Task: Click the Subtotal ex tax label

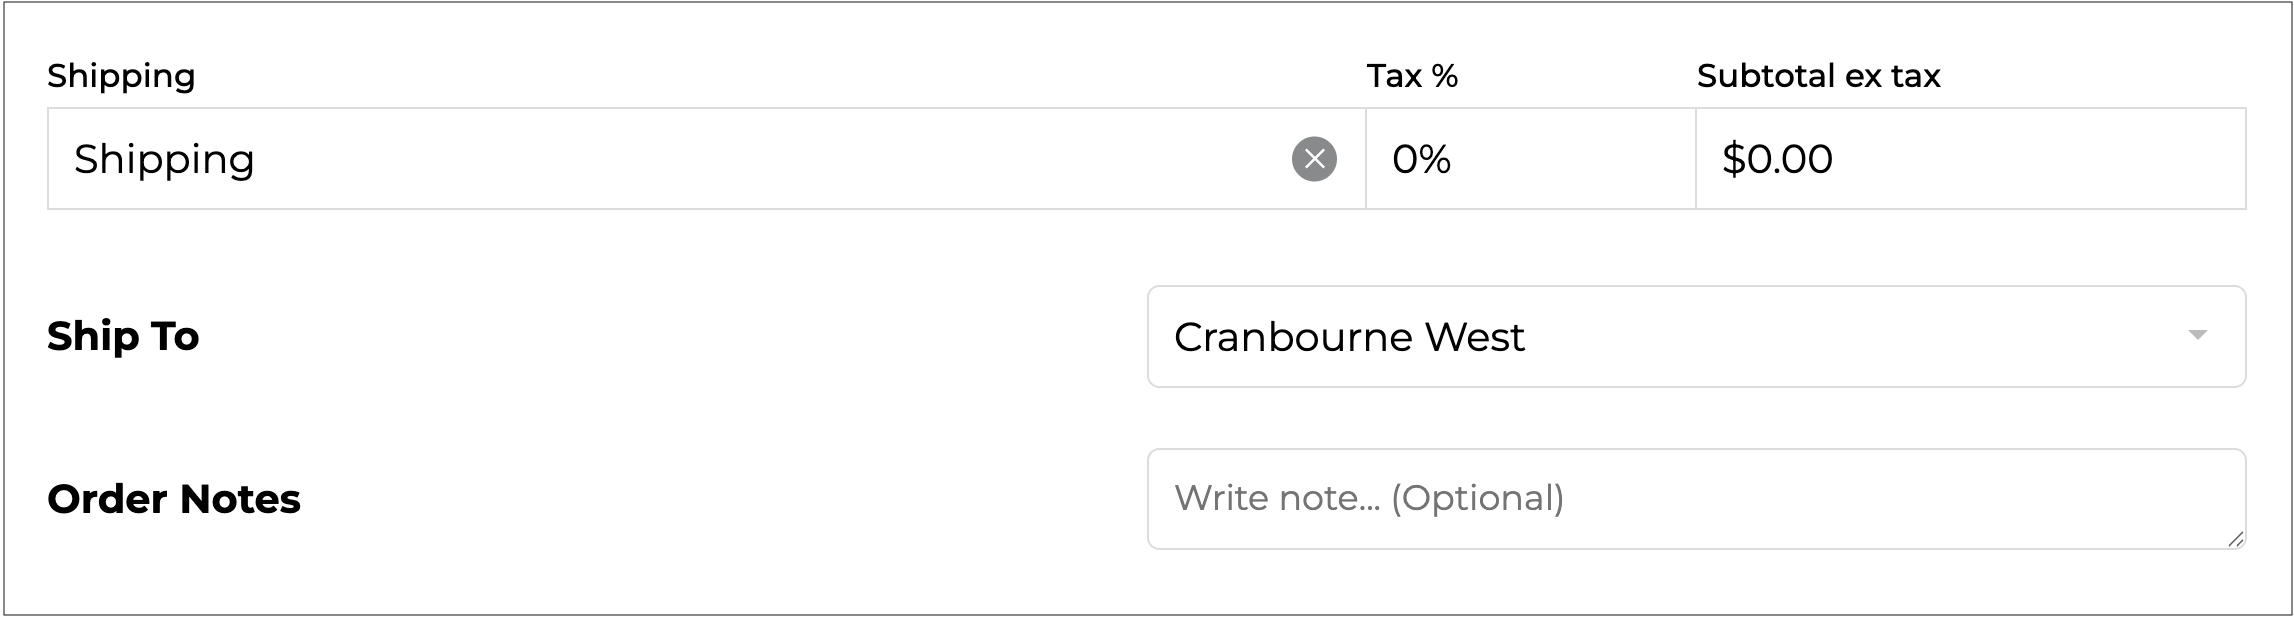Action: tap(1818, 76)
